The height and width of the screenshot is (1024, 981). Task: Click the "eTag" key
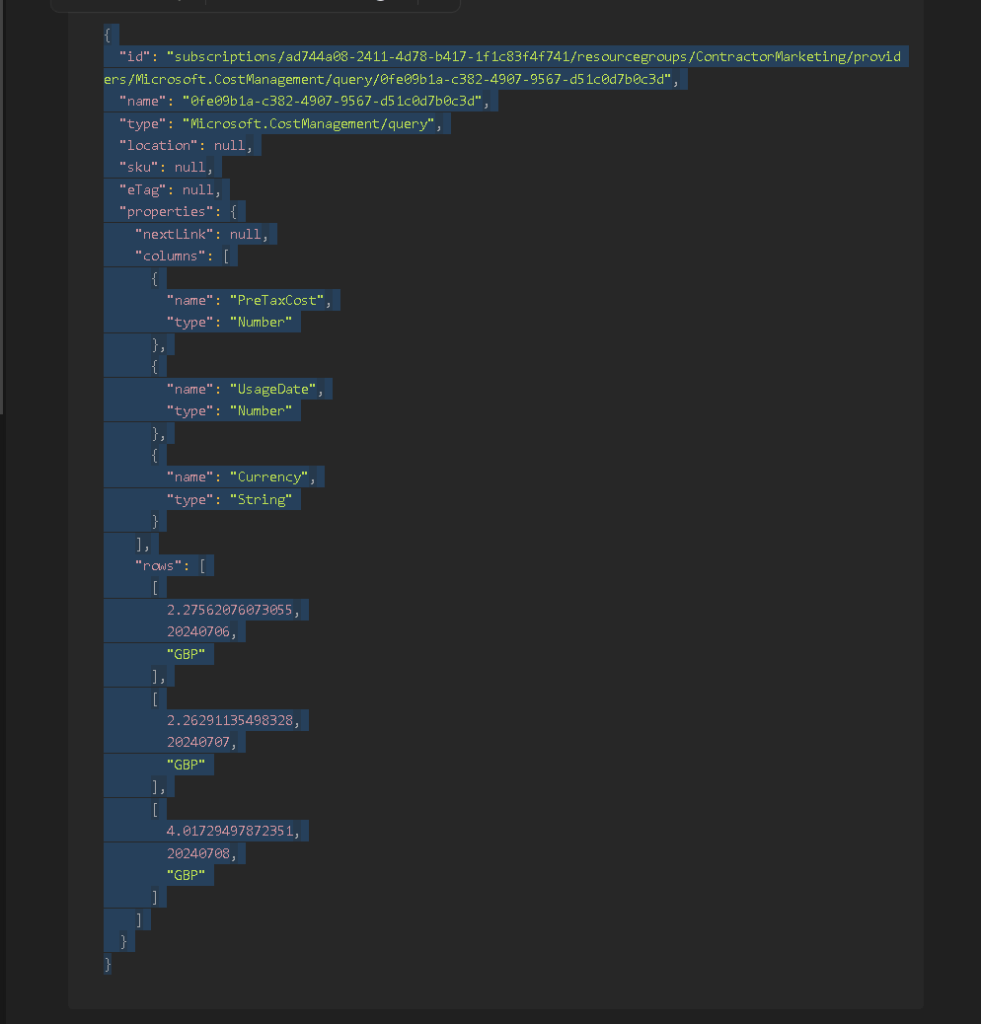(143, 189)
